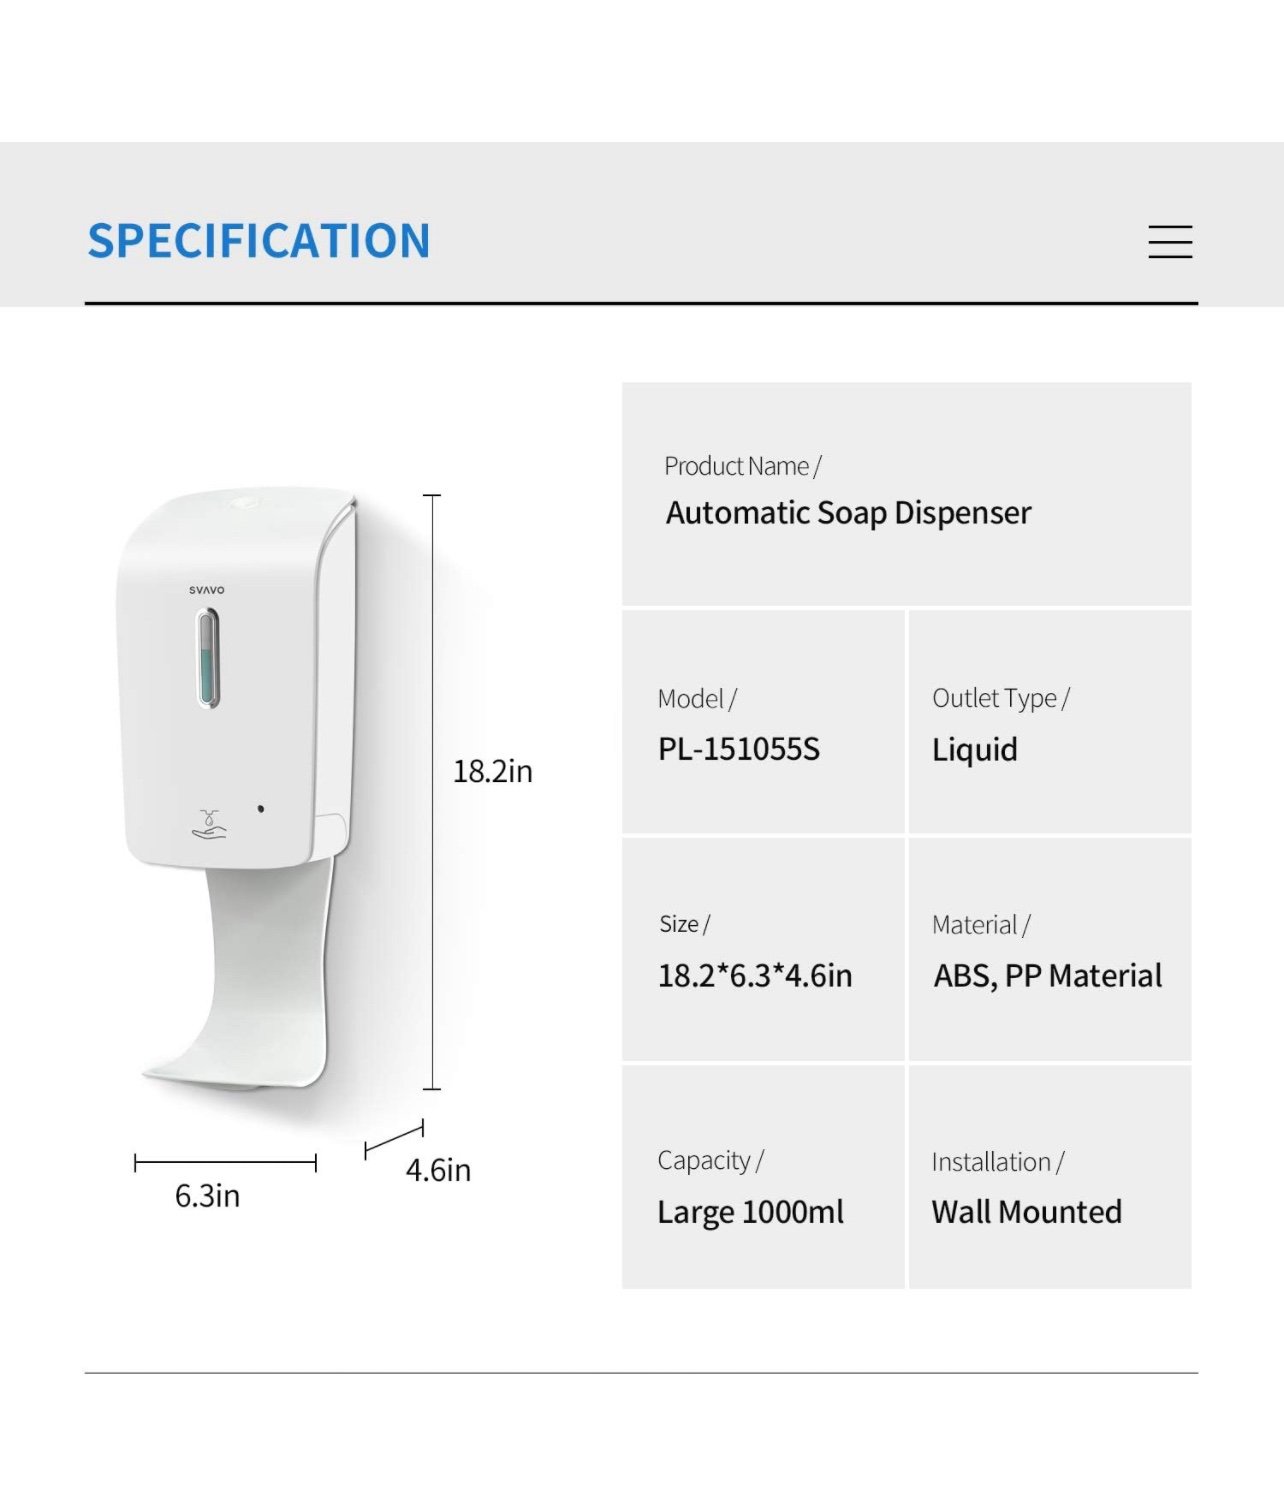
Task: Click the liquid level window on dispenser
Action: click(x=208, y=658)
